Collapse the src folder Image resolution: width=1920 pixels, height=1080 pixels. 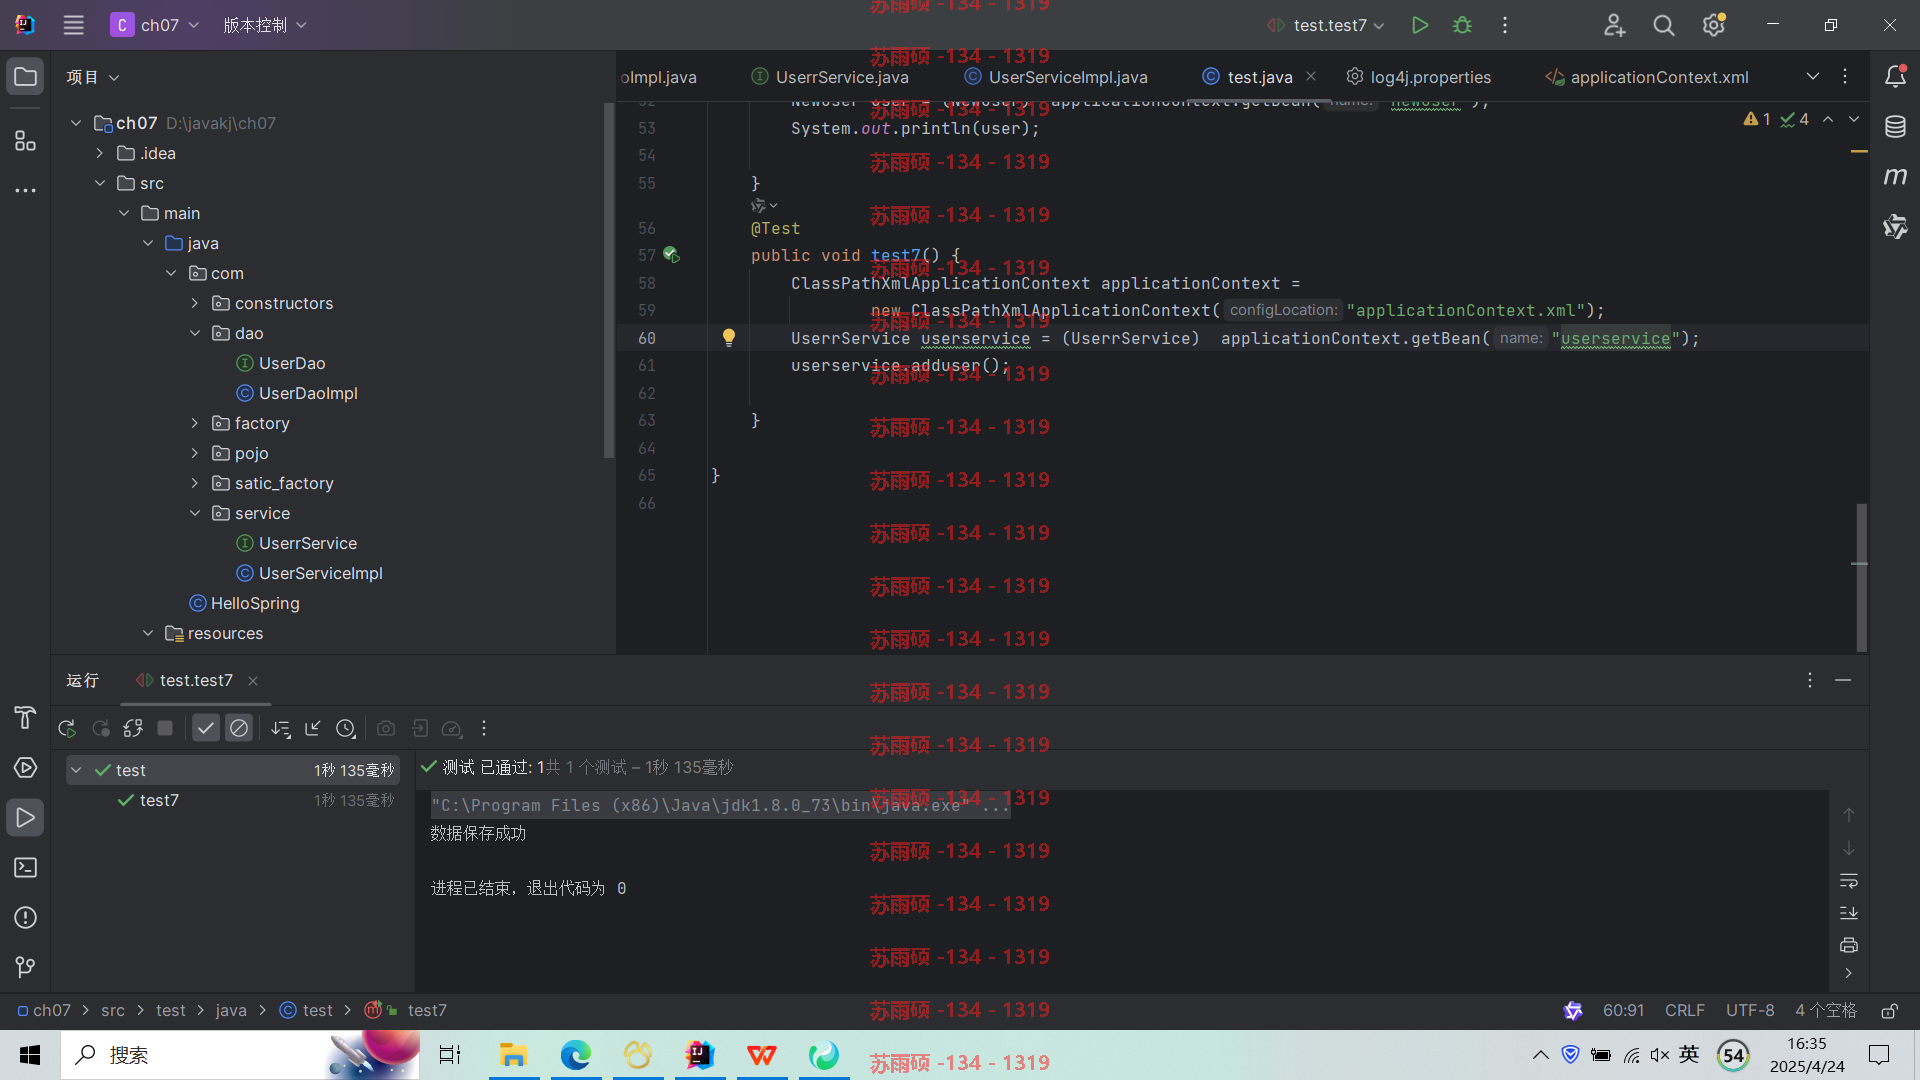[x=100, y=183]
